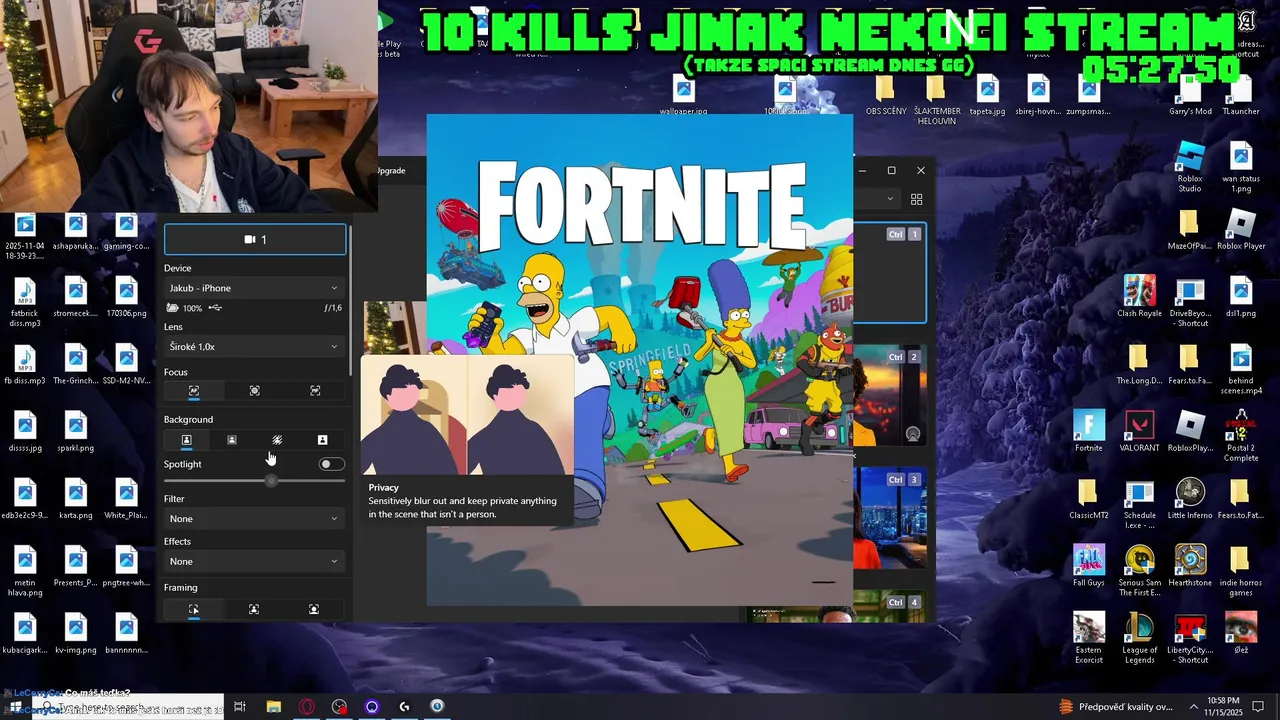
Task: Select the kv-img.png file on desktop
Action: click(x=75, y=634)
